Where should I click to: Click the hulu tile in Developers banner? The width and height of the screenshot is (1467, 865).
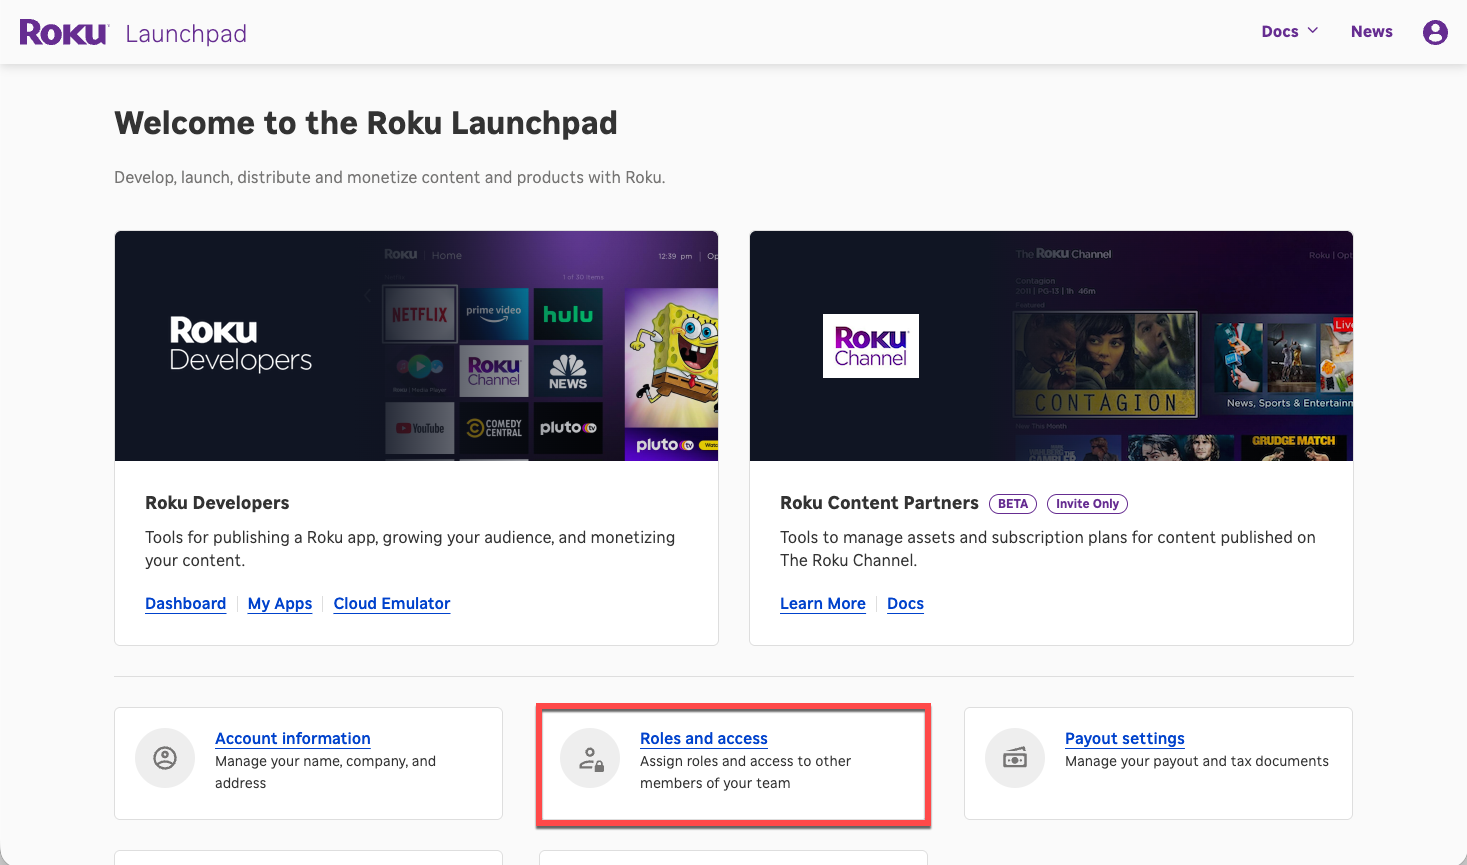(568, 314)
